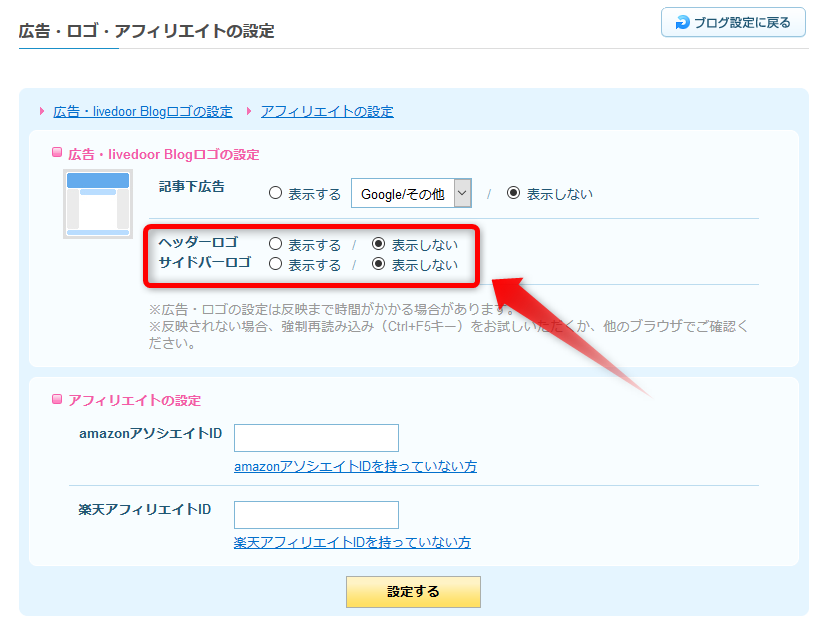This screenshot has height=628, width=827.
Task: Select 表示する for 記事下広告
Action: click(275, 193)
